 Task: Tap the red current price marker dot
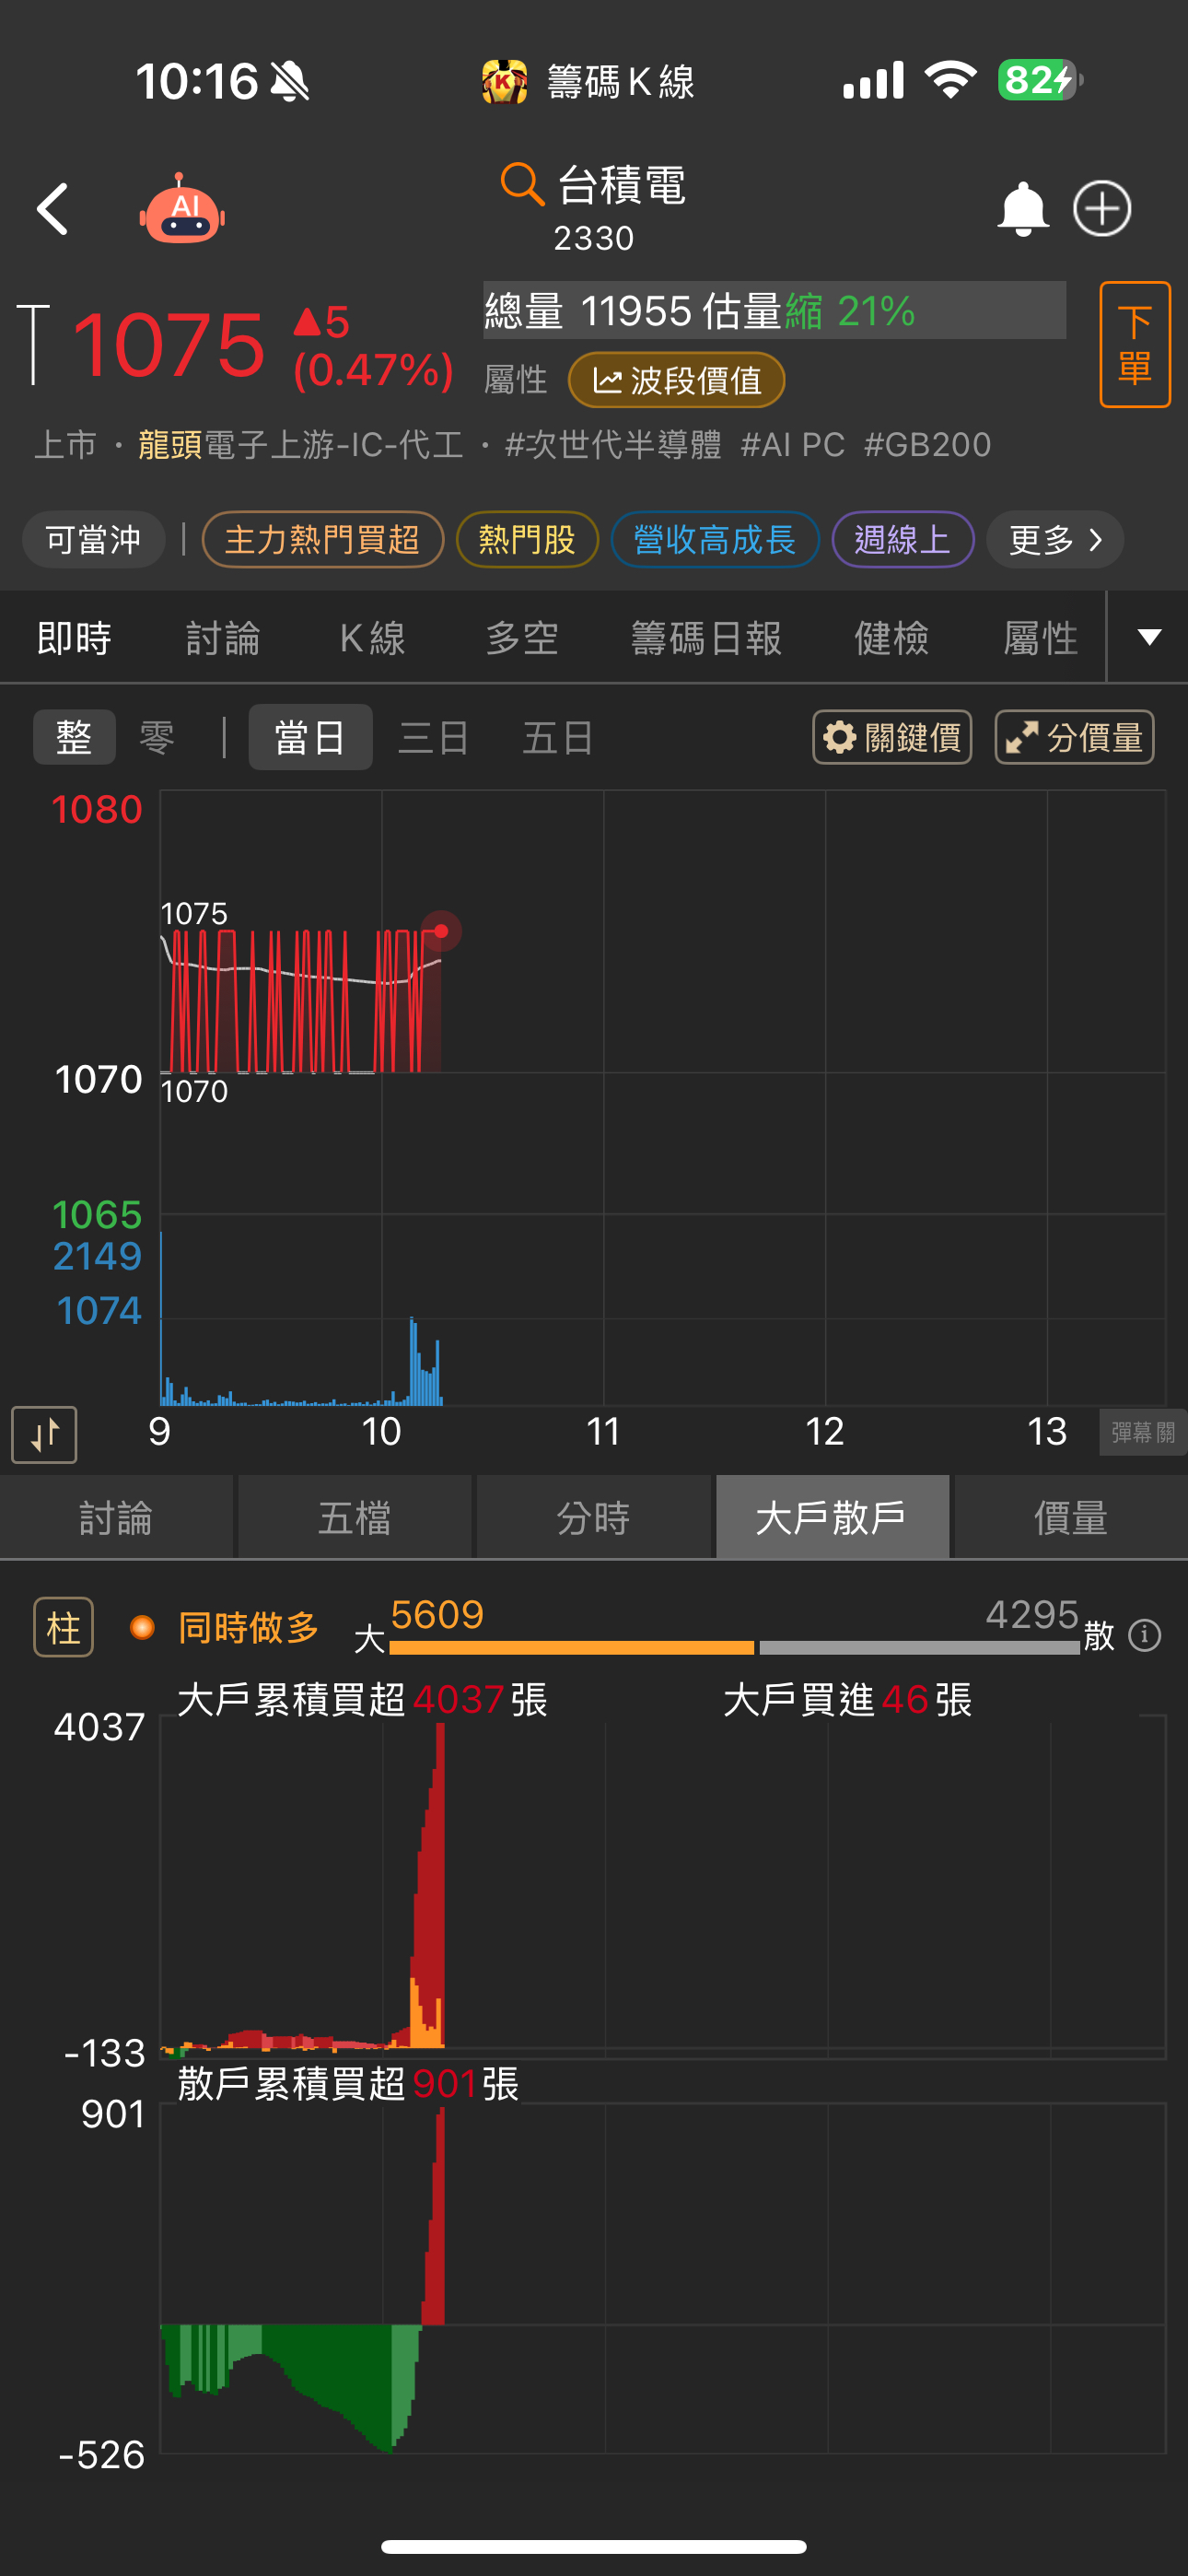(x=441, y=931)
